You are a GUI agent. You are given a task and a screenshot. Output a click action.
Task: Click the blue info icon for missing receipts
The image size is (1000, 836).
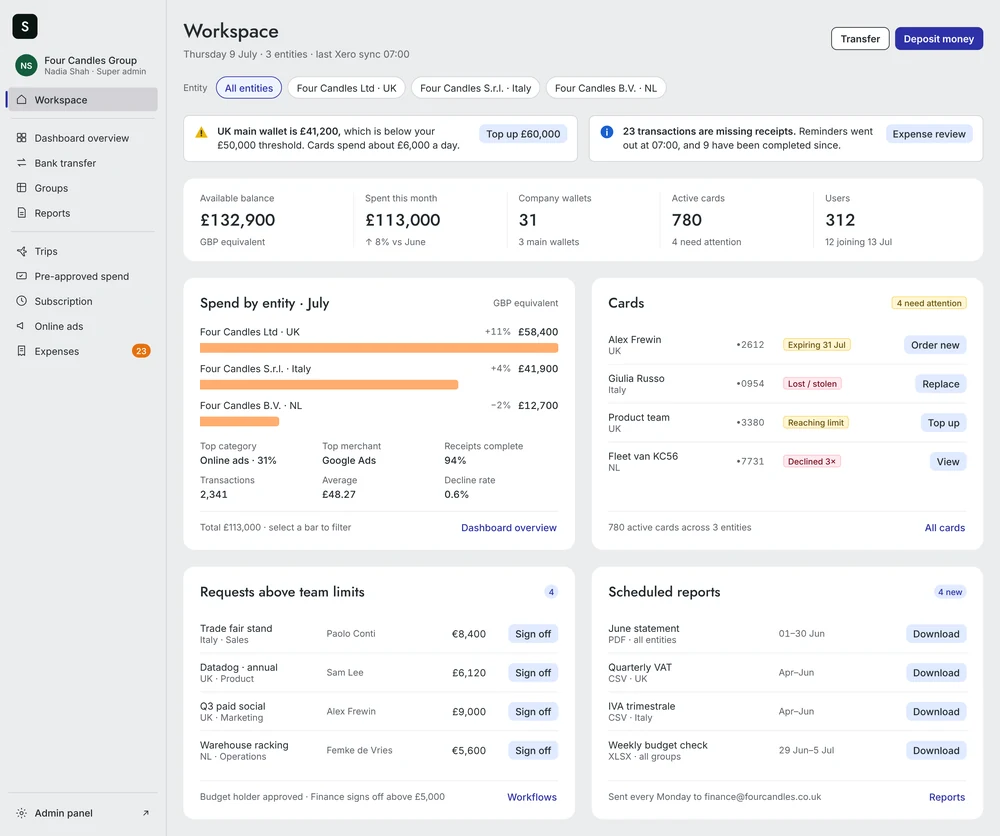pos(607,132)
